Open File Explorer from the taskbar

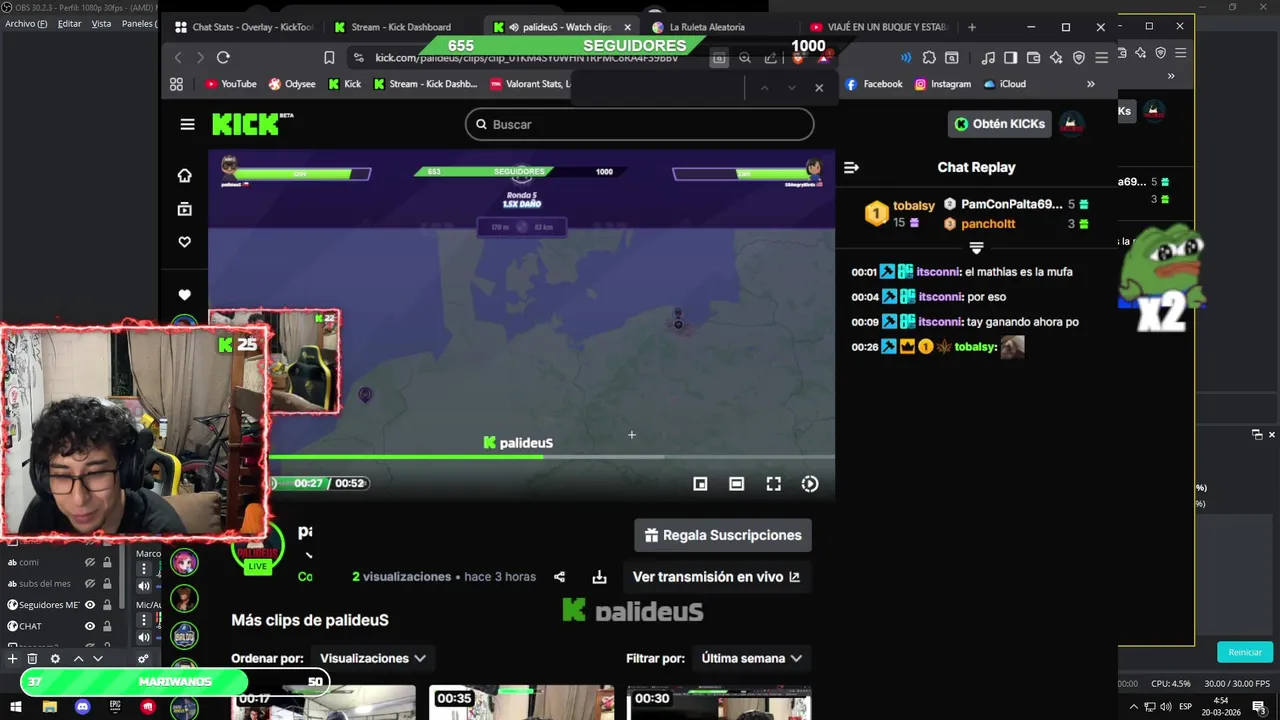pyautogui.click(x=49, y=707)
